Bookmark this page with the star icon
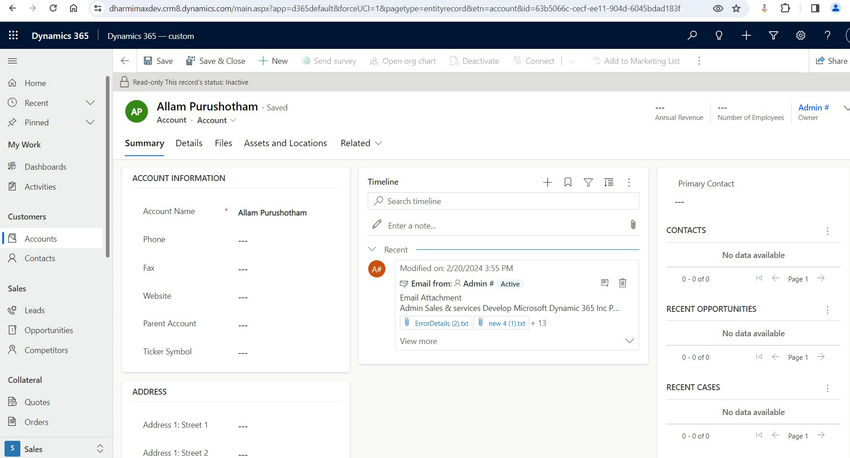Viewport: 850px width, 458px height. coord(736,8)
